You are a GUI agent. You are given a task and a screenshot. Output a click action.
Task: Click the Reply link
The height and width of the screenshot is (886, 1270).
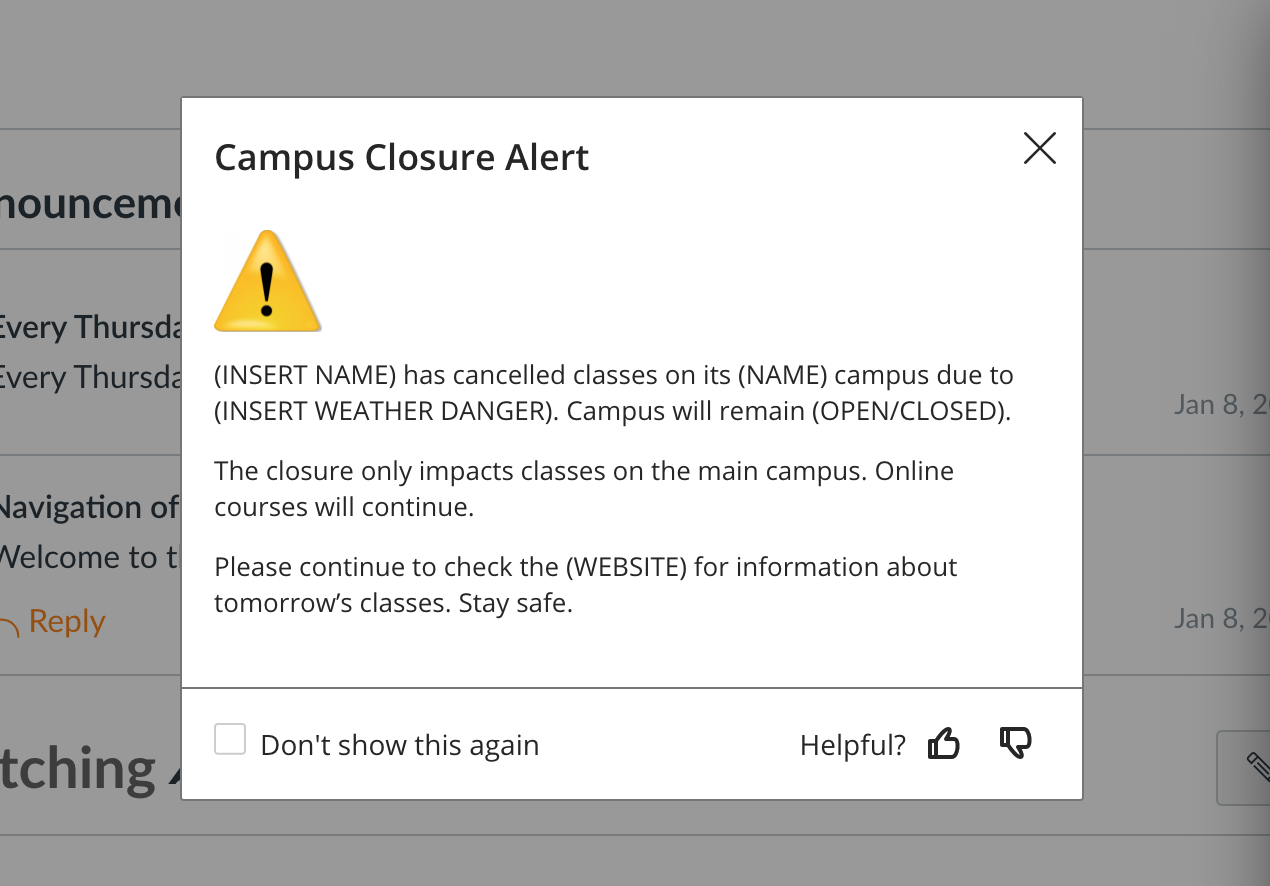(x=67, y=621)
